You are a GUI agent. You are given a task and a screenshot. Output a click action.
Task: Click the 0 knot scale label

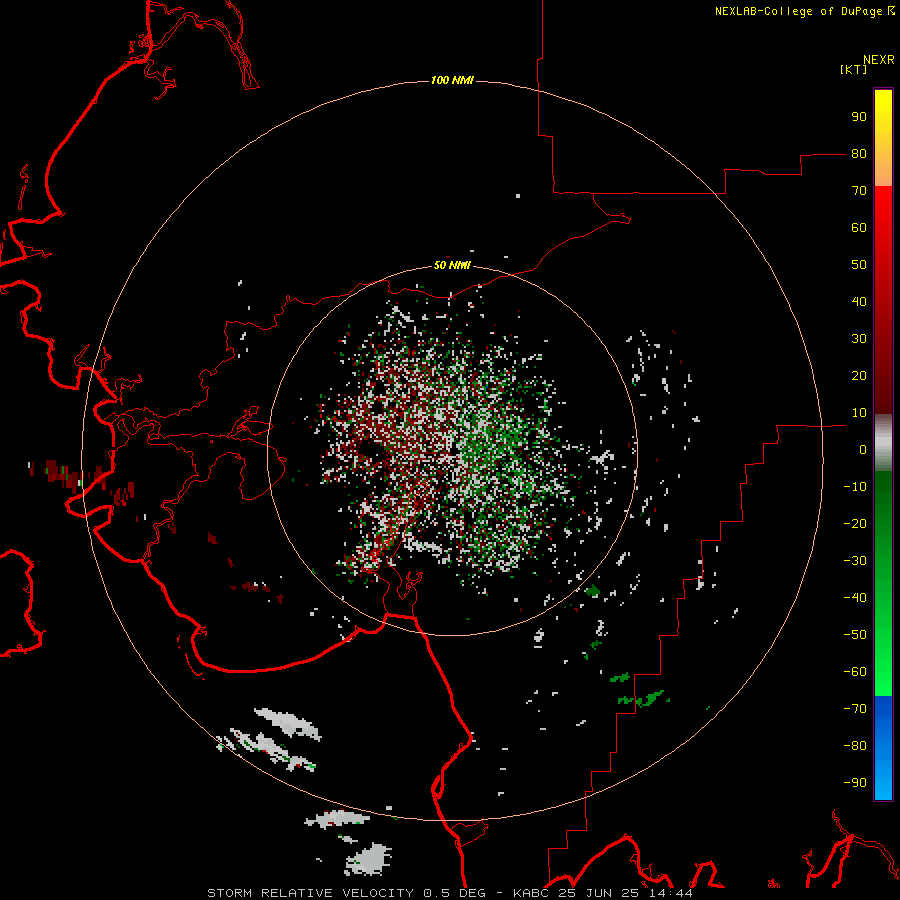click(863, 450)
